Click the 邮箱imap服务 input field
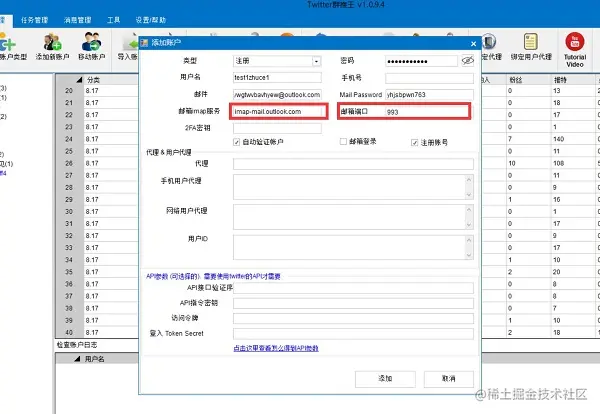The width and height of the screenshot is (600, 414). click(279, 111)
